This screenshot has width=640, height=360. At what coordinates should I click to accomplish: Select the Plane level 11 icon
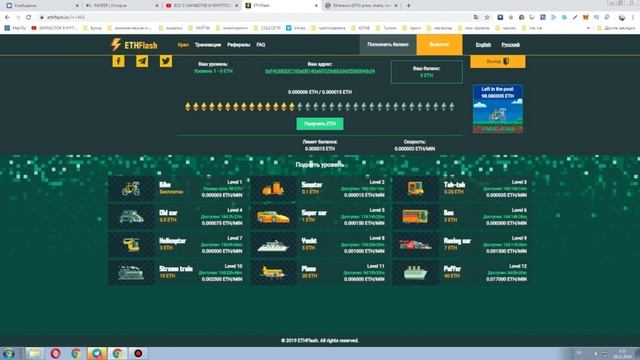pyautogui.click(x=273, y=273)
